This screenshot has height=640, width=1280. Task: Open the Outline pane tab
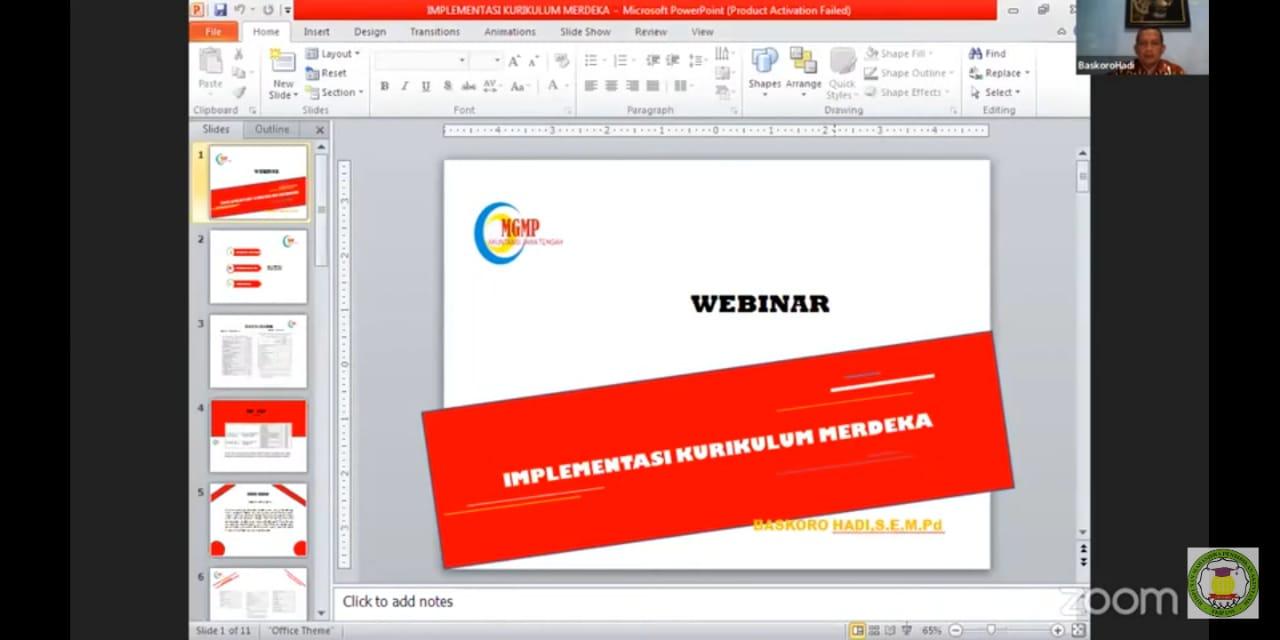[x=272, y=129]
